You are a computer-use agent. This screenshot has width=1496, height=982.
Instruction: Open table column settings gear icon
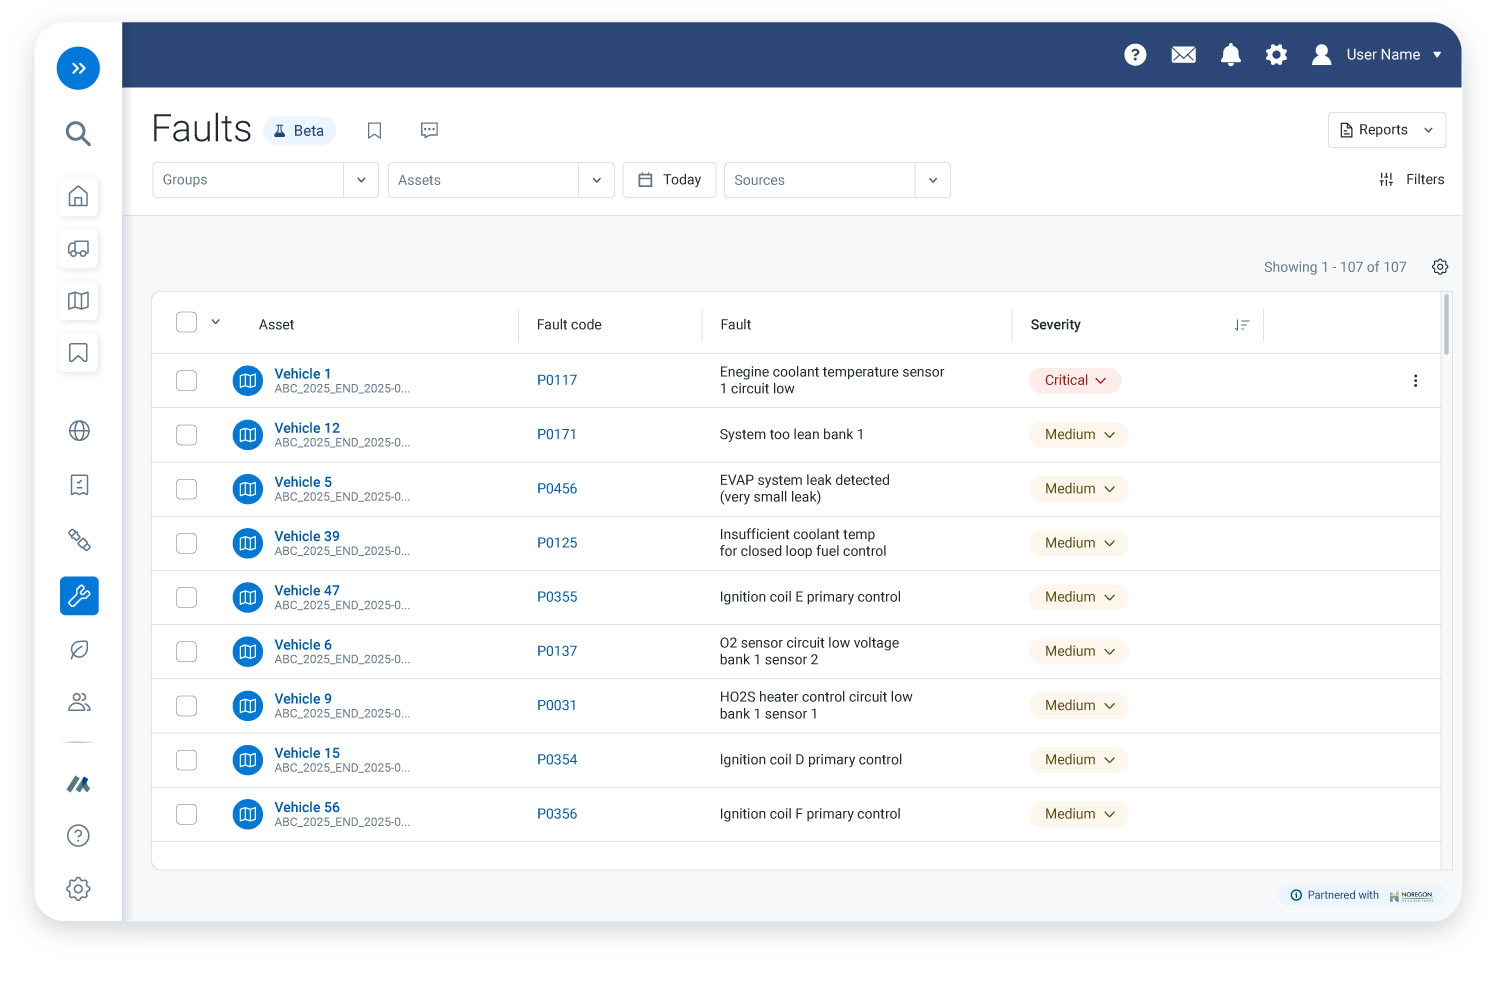tap(1439, 267)
